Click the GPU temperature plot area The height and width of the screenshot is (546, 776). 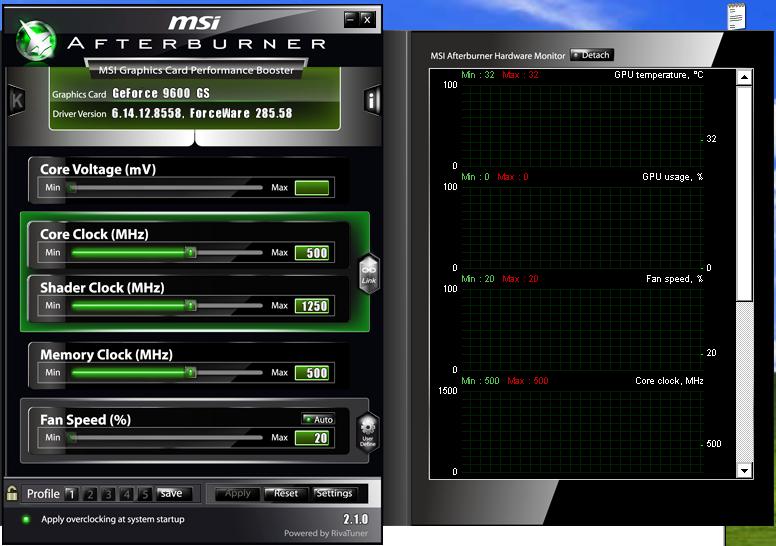click(582, 125)
